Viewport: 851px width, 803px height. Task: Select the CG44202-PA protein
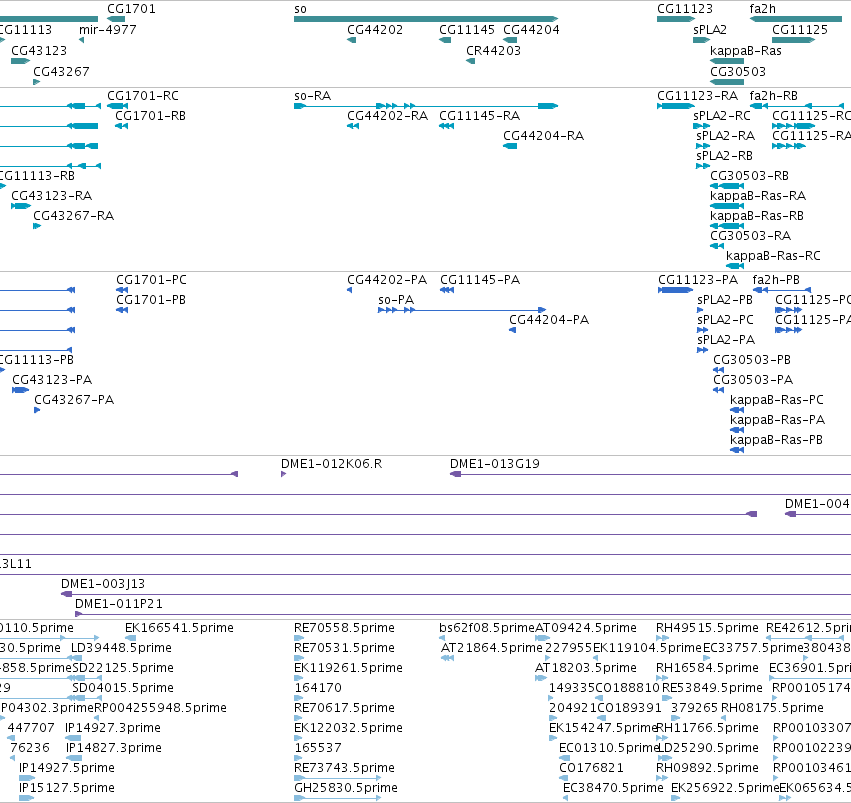(x=350, y=290)
